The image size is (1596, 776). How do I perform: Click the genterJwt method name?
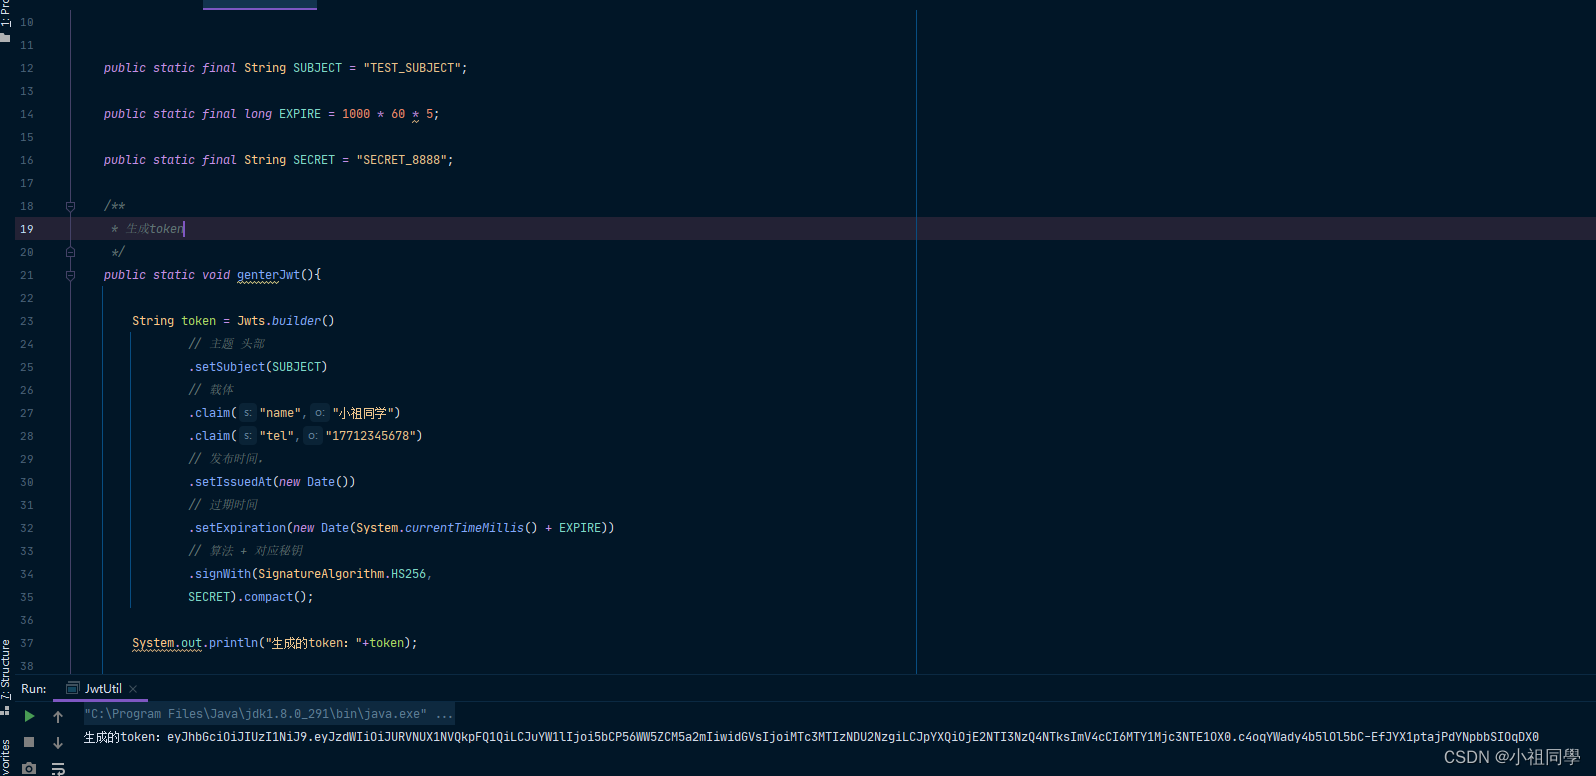tap(268, 275)
